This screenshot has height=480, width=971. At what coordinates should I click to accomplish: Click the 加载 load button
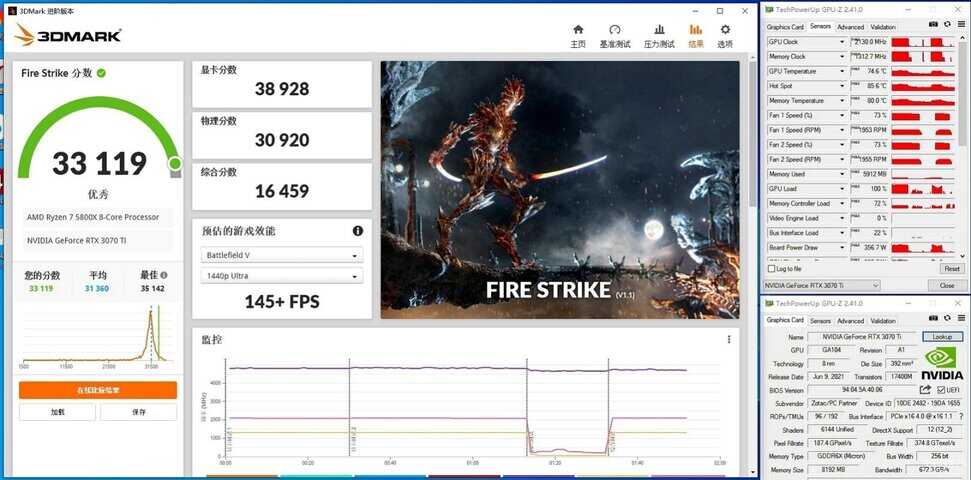[x=58, y=412]
